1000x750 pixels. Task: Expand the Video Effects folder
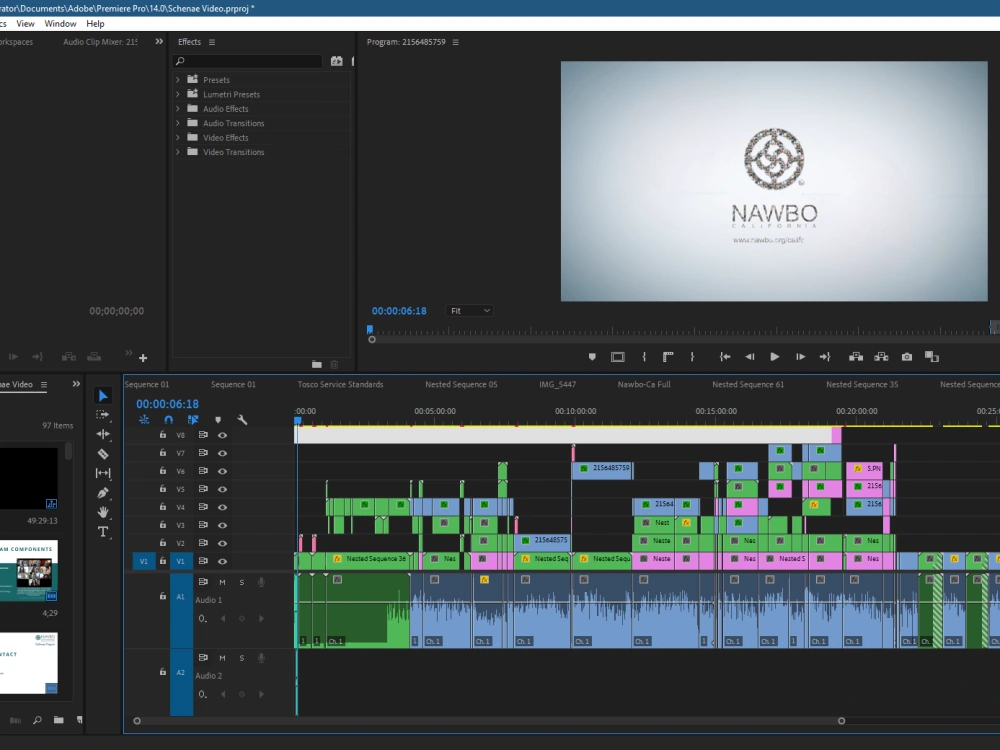178,138
